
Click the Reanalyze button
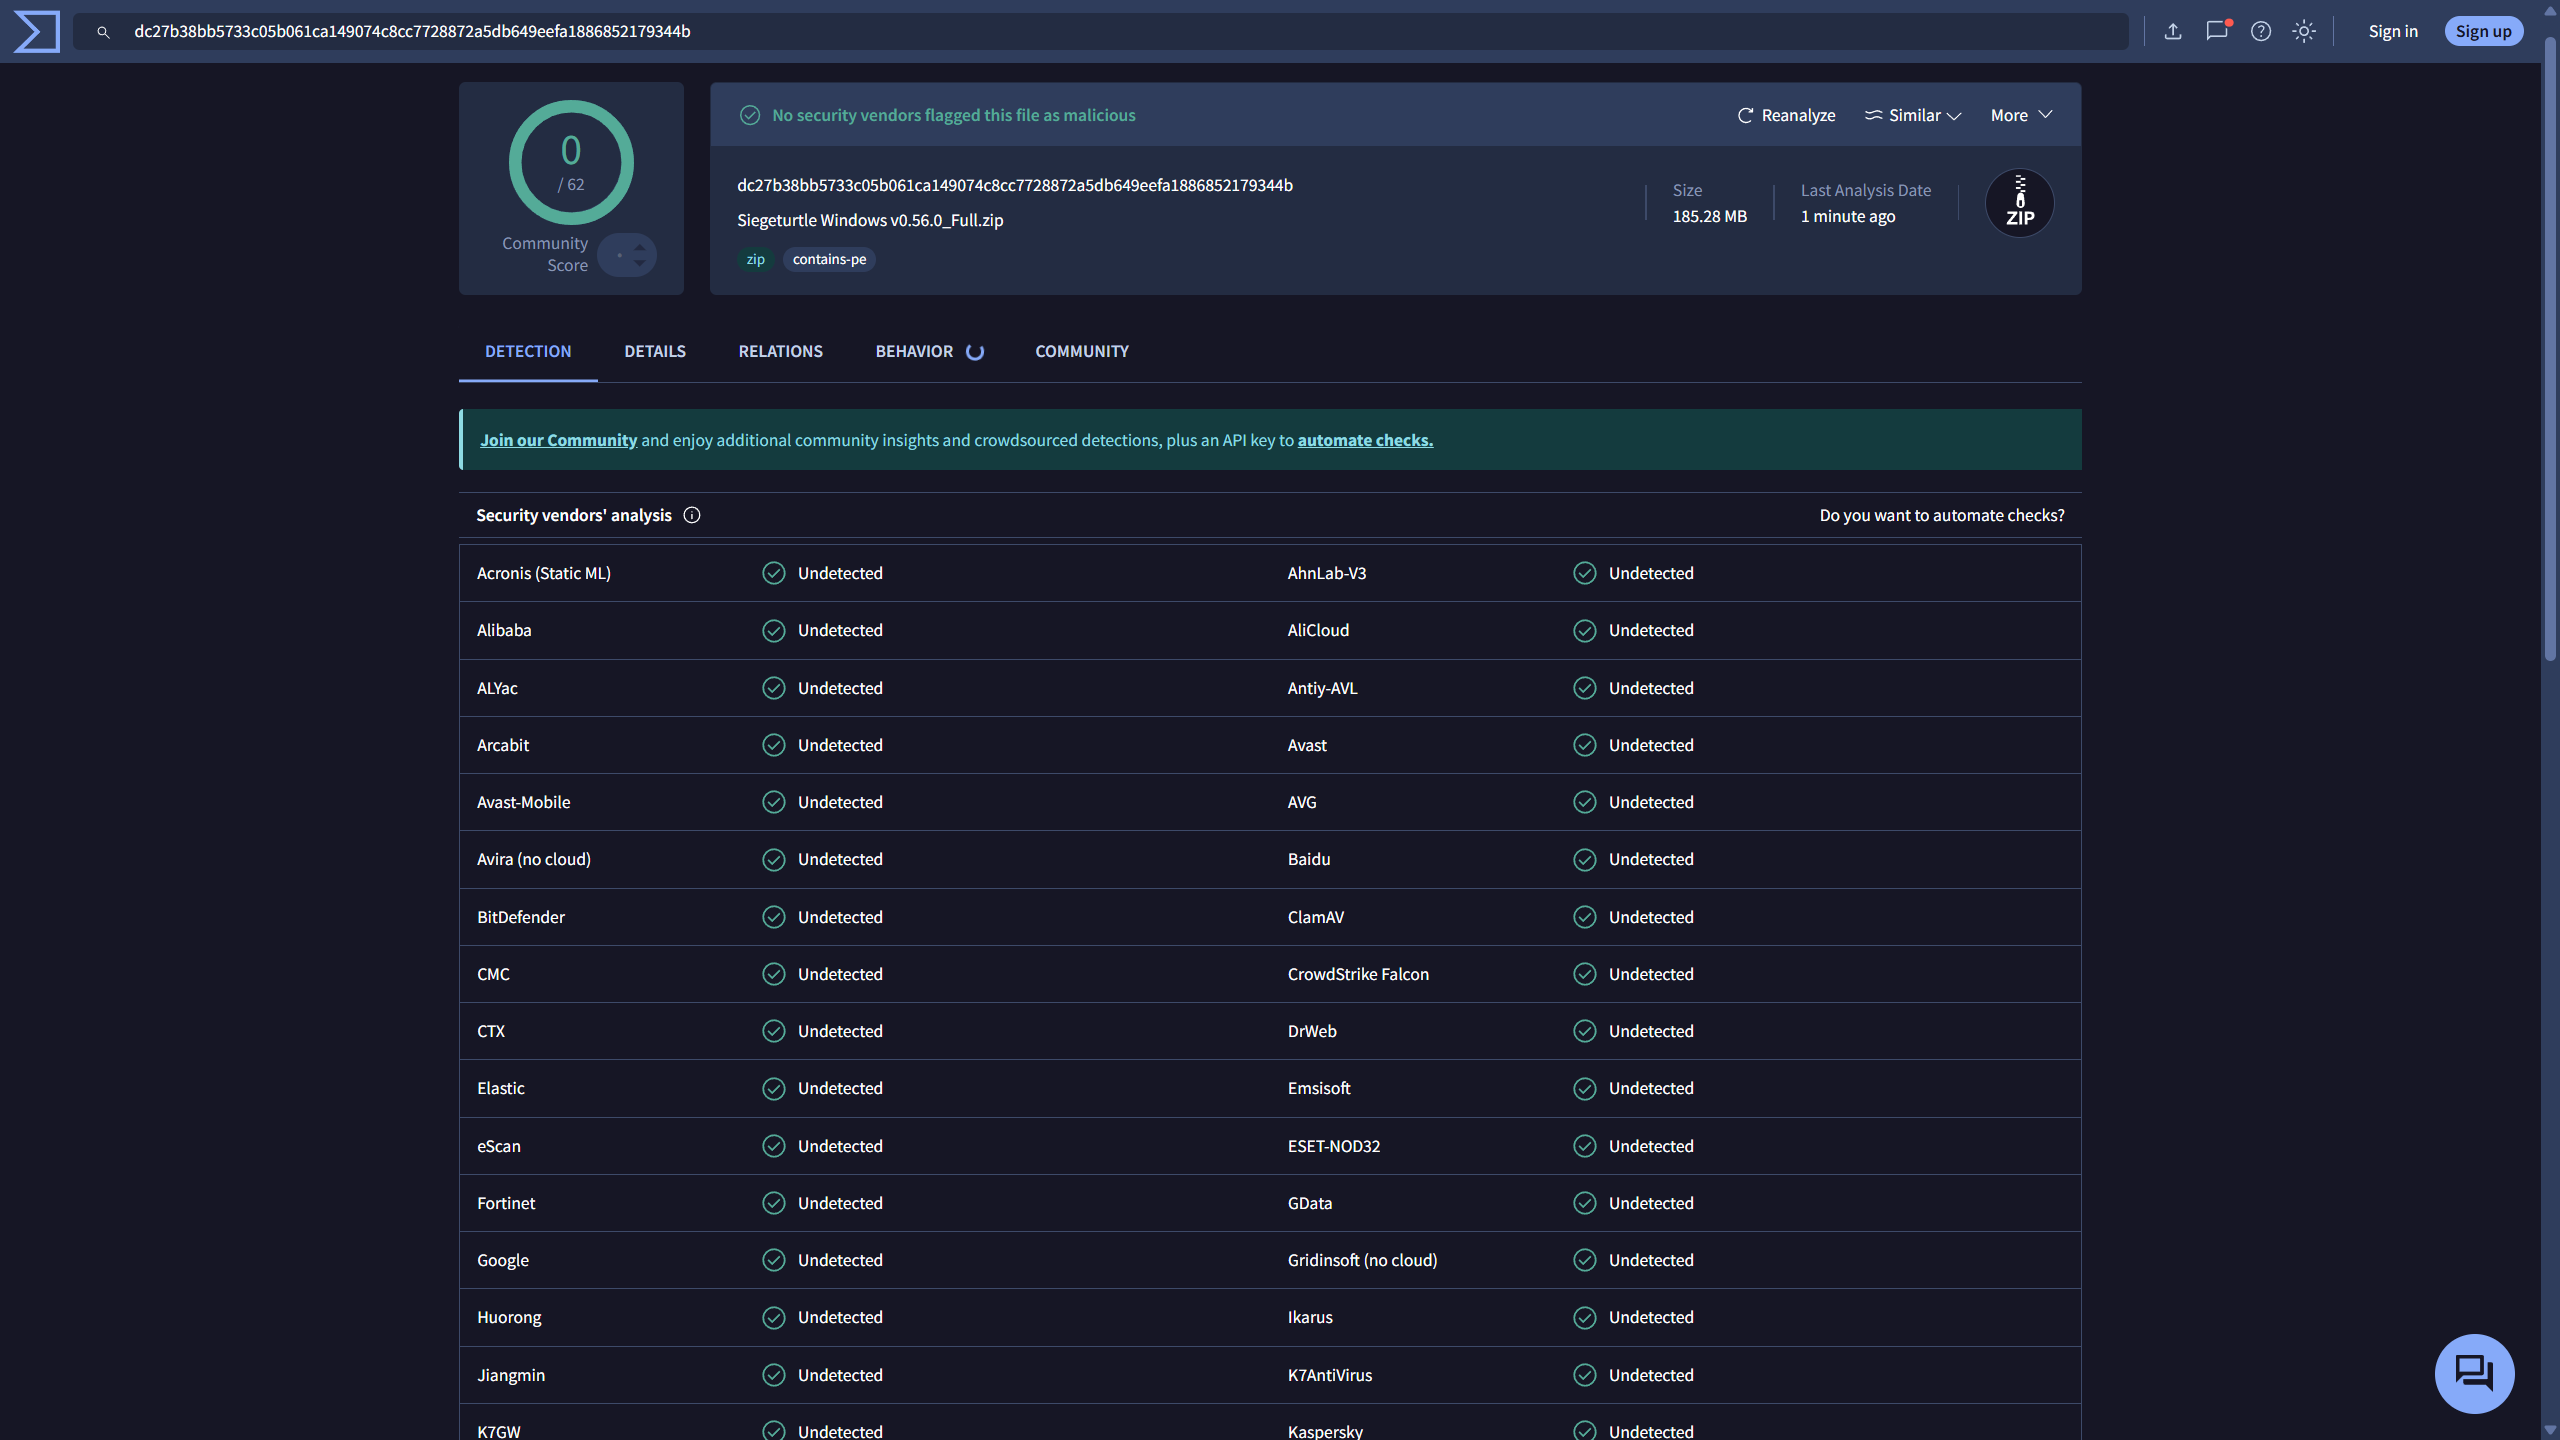point(1786,115)
